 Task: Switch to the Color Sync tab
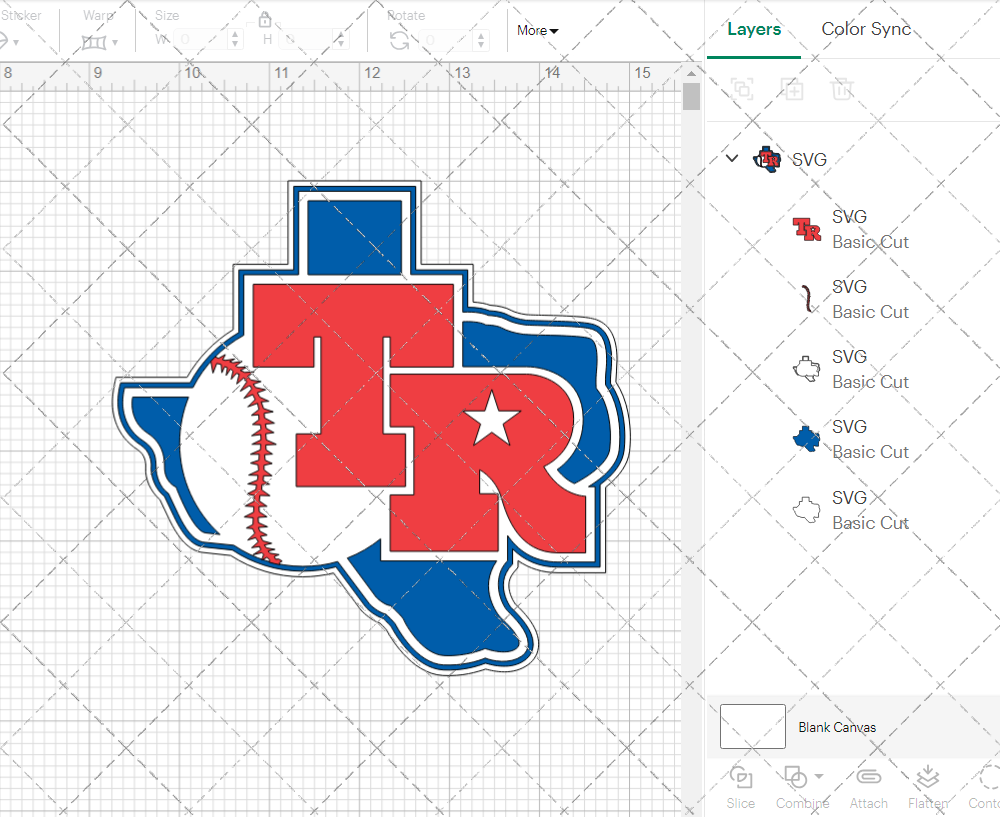[865, 29]
